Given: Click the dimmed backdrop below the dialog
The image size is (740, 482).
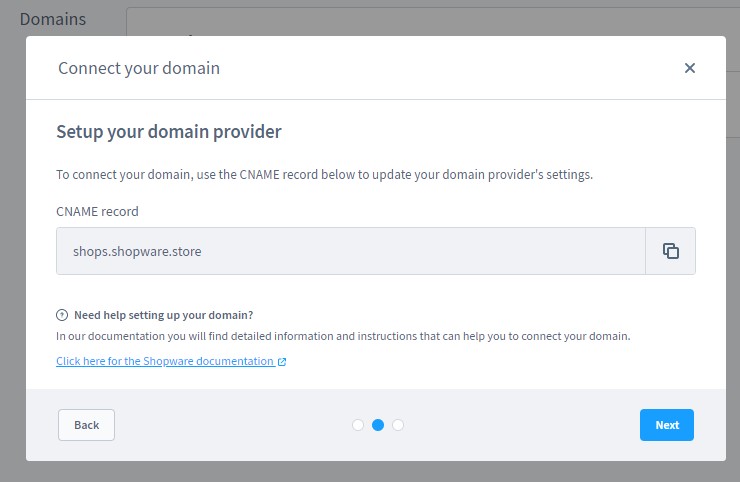Looking at the screenshot, I should click(370, 472).
